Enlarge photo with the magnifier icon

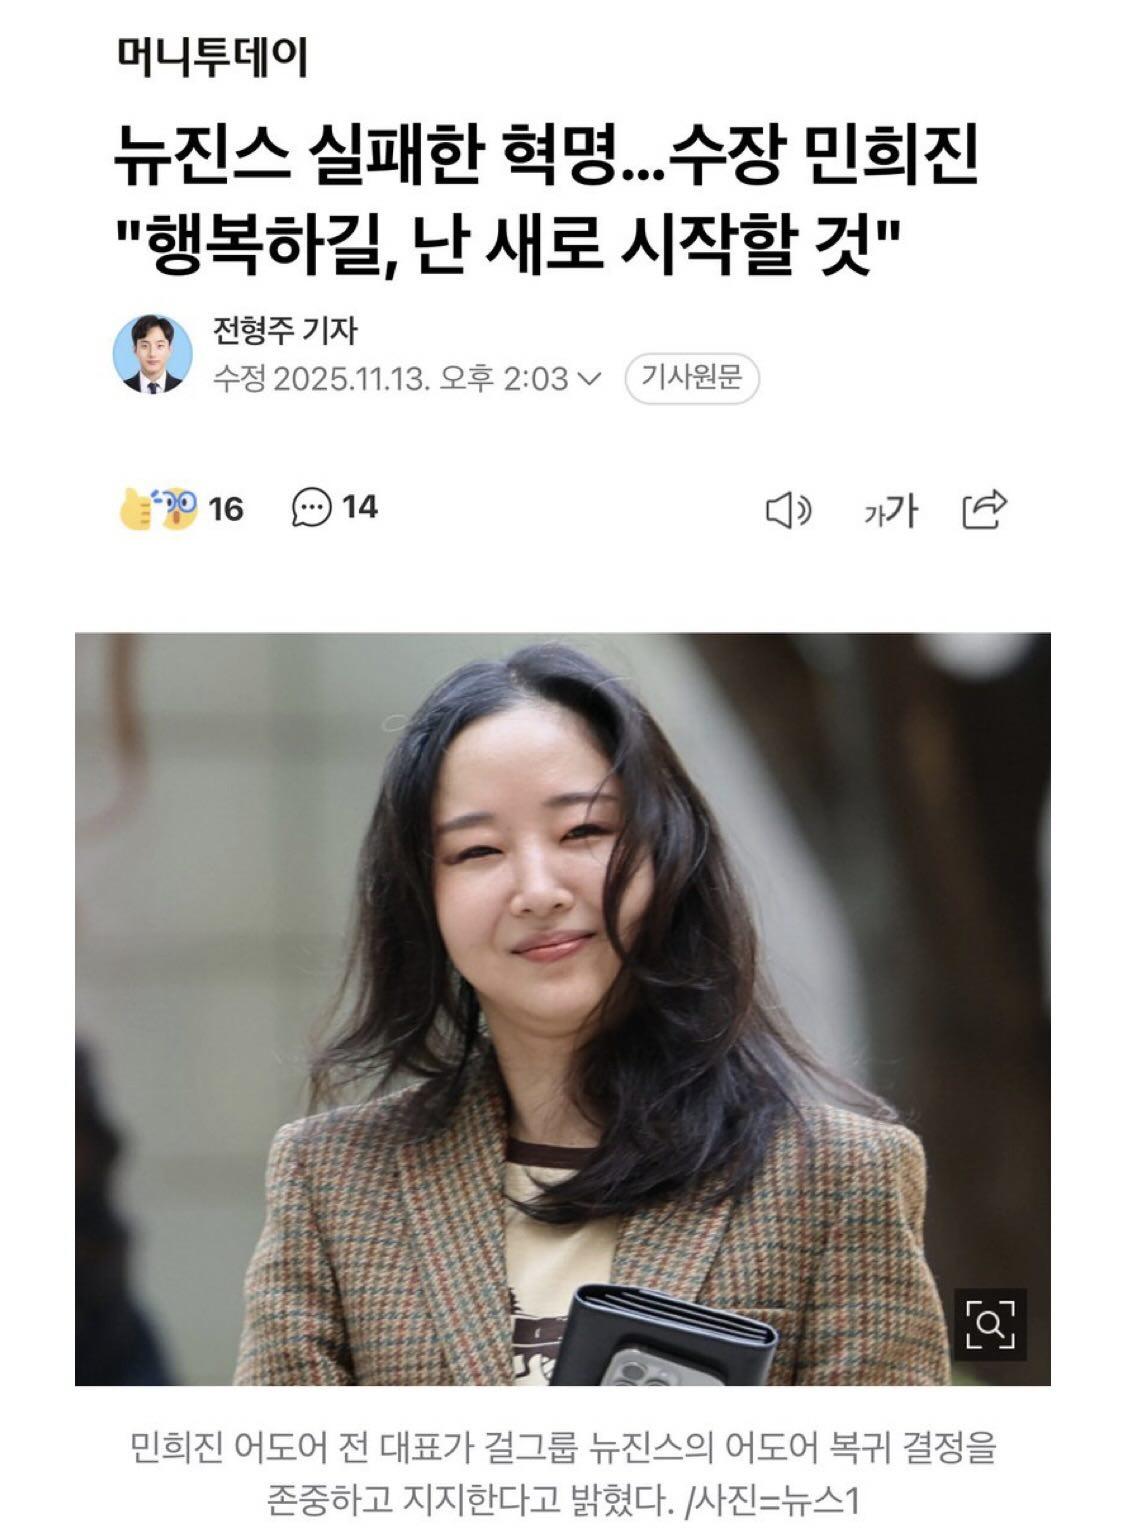tap(990, 1325)
